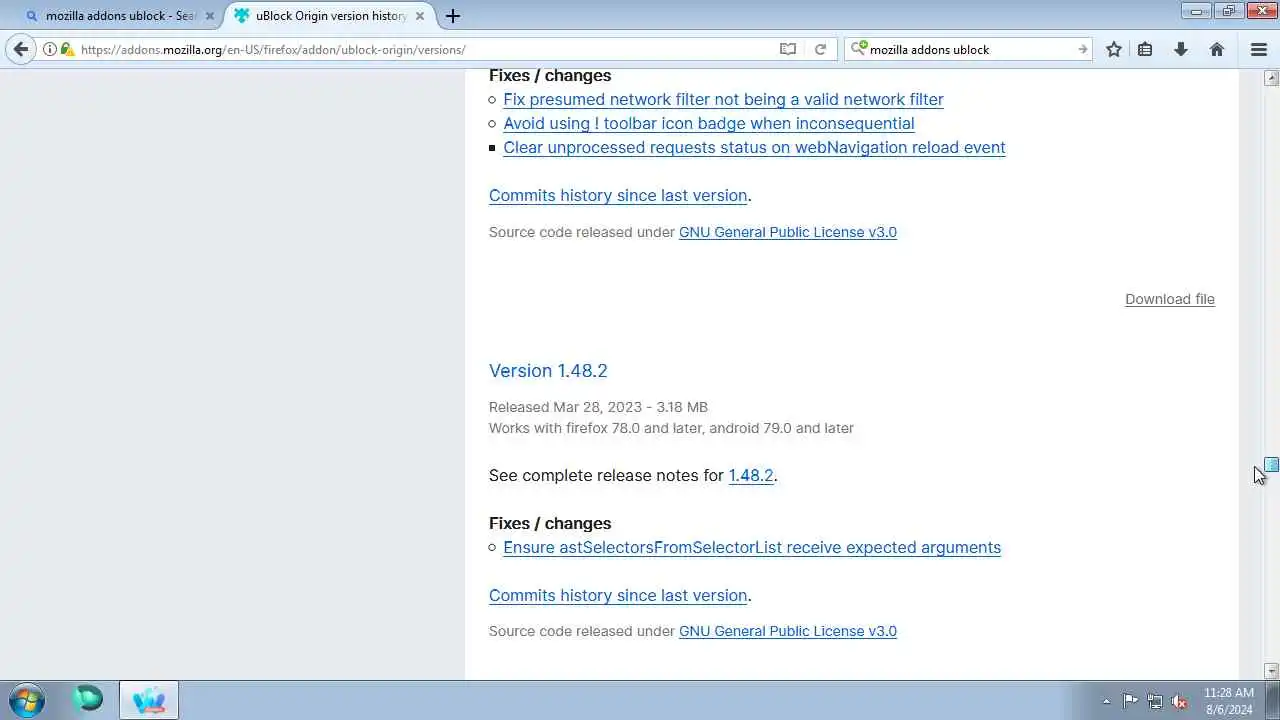Close the mozilla addons ublock search tab
This screenshot has width=1280, height=720.
point(210,16)
